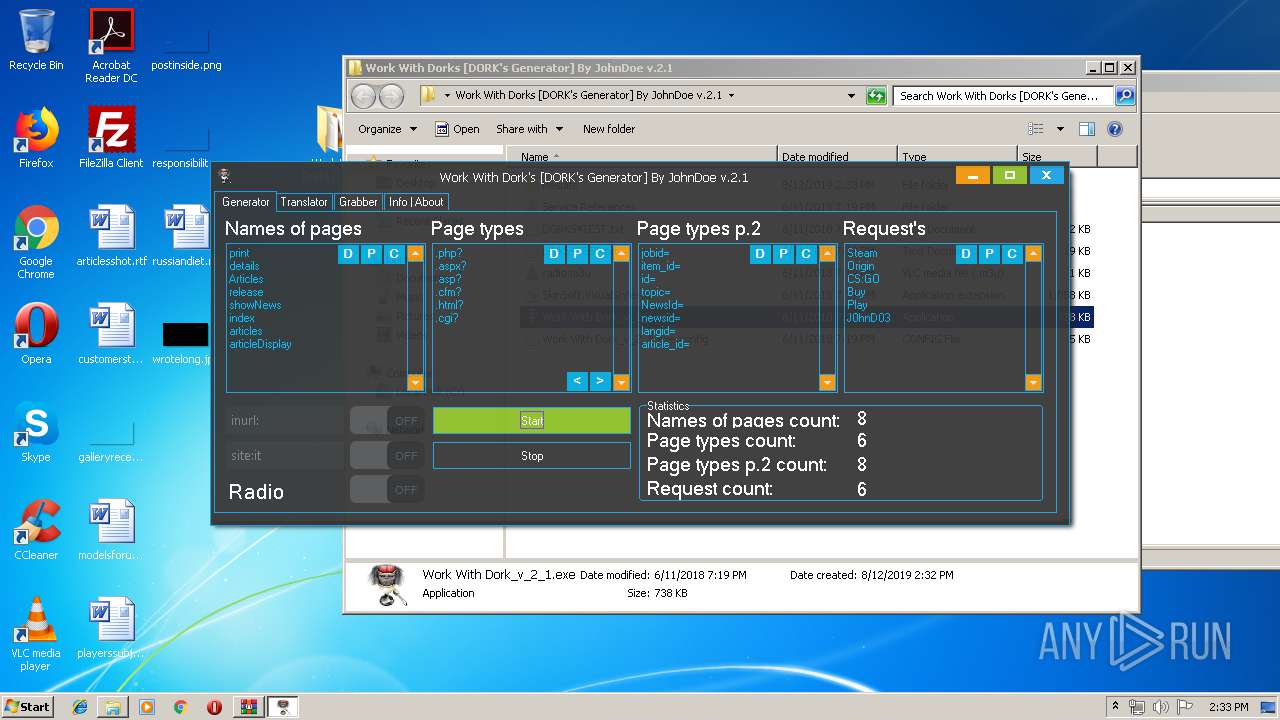Click down arrow of Names of pages list

click(x=415, y=382)
